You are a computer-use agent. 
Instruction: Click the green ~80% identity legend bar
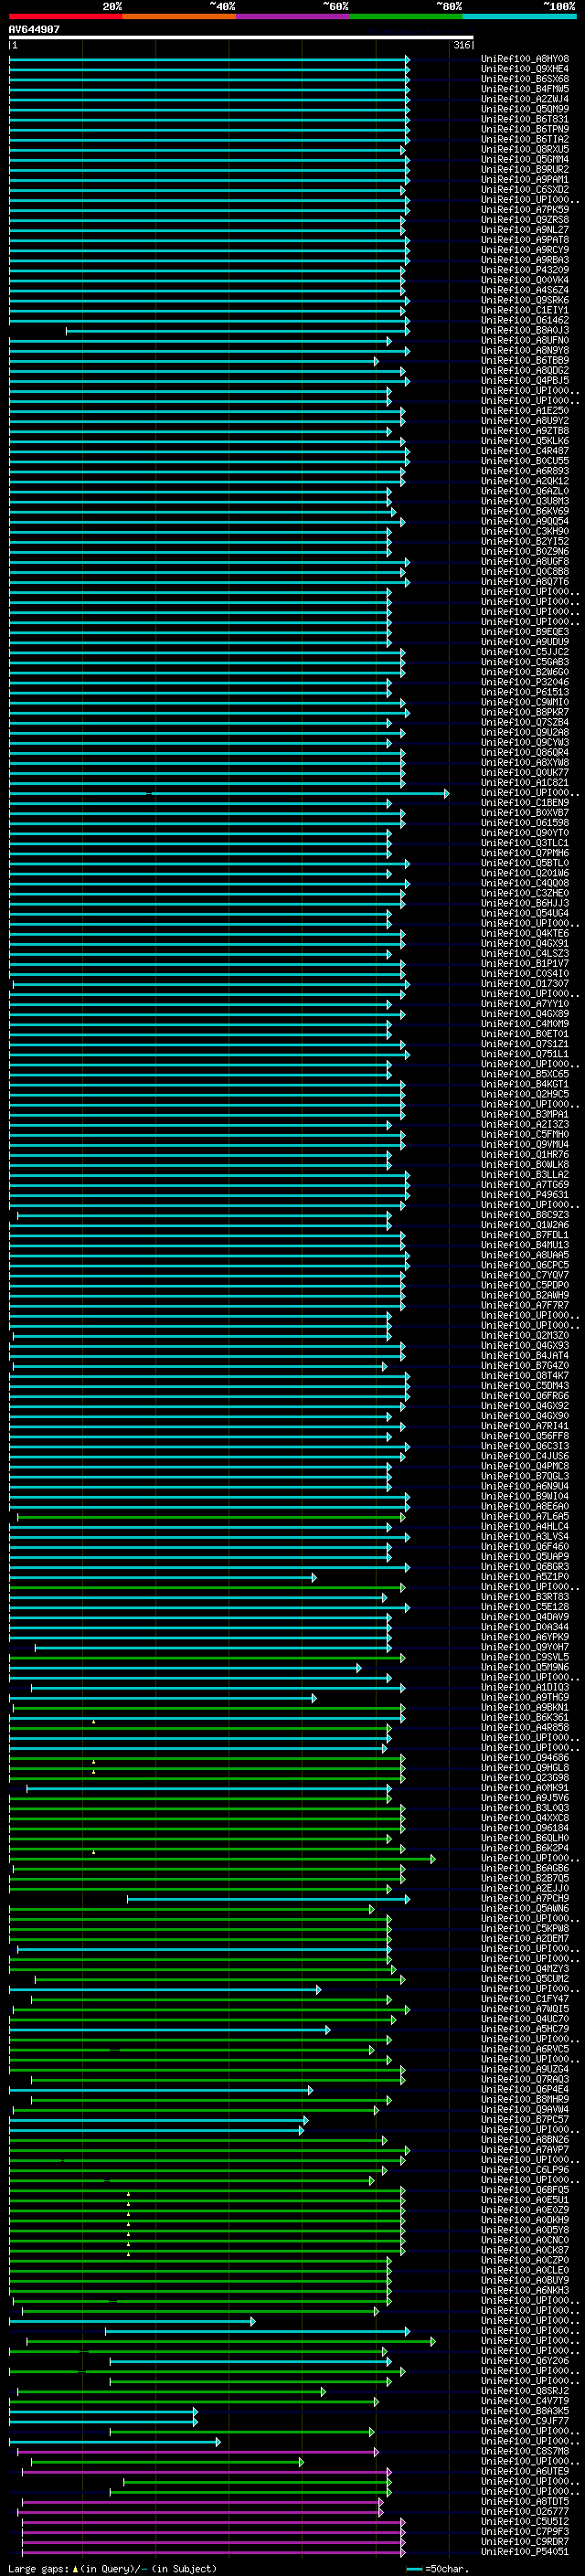[406, 16]
